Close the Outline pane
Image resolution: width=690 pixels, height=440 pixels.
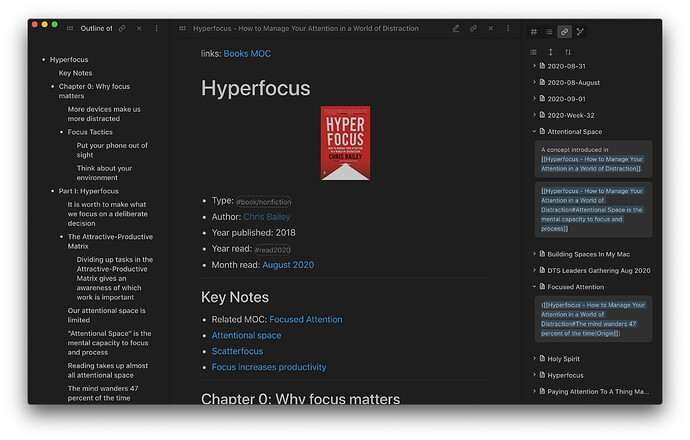(139, 28)
